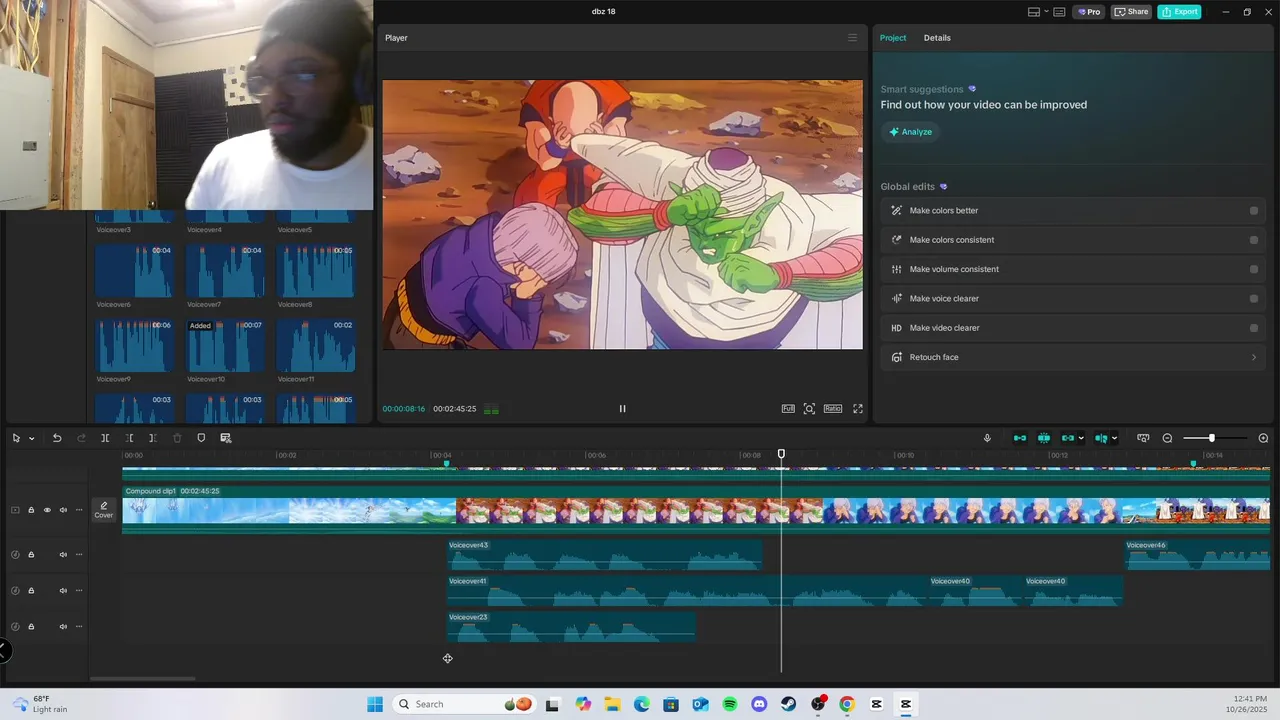Image resolution: width=1280 pixels, height=720 pixels.
Task: Click the delete-right trim icon
Action: point(152,438)
